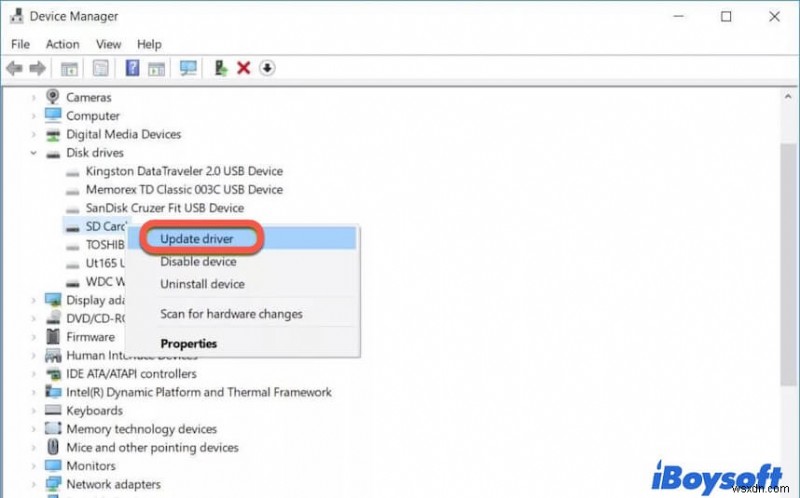Click the Scan for hardware changes monitor icon
800x498 pixels.
pos(188,68)
